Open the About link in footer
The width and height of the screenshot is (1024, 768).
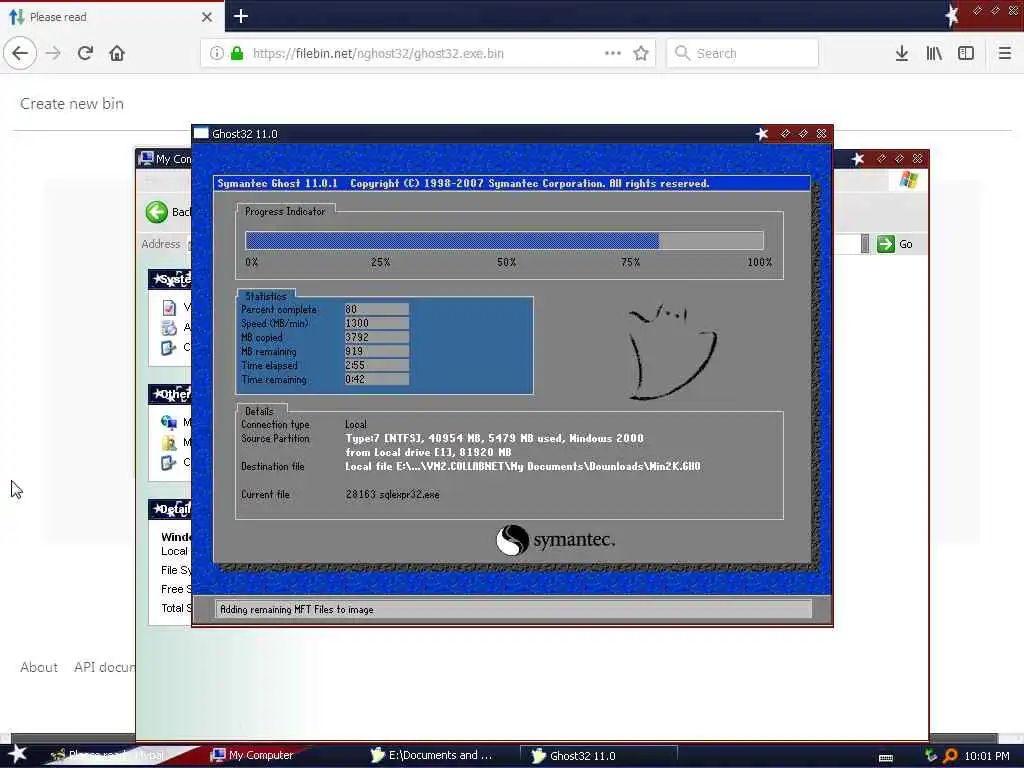click(x=39, y=667)
